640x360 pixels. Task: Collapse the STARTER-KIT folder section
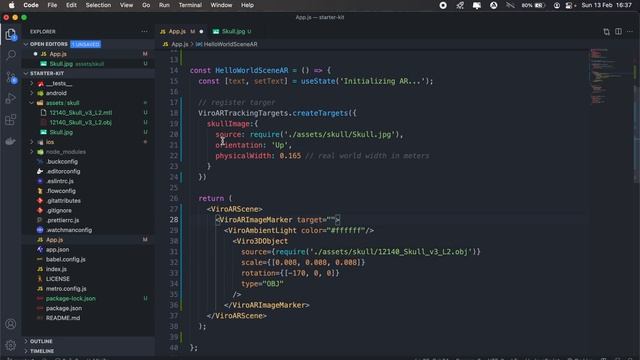(x=47, y=73)
